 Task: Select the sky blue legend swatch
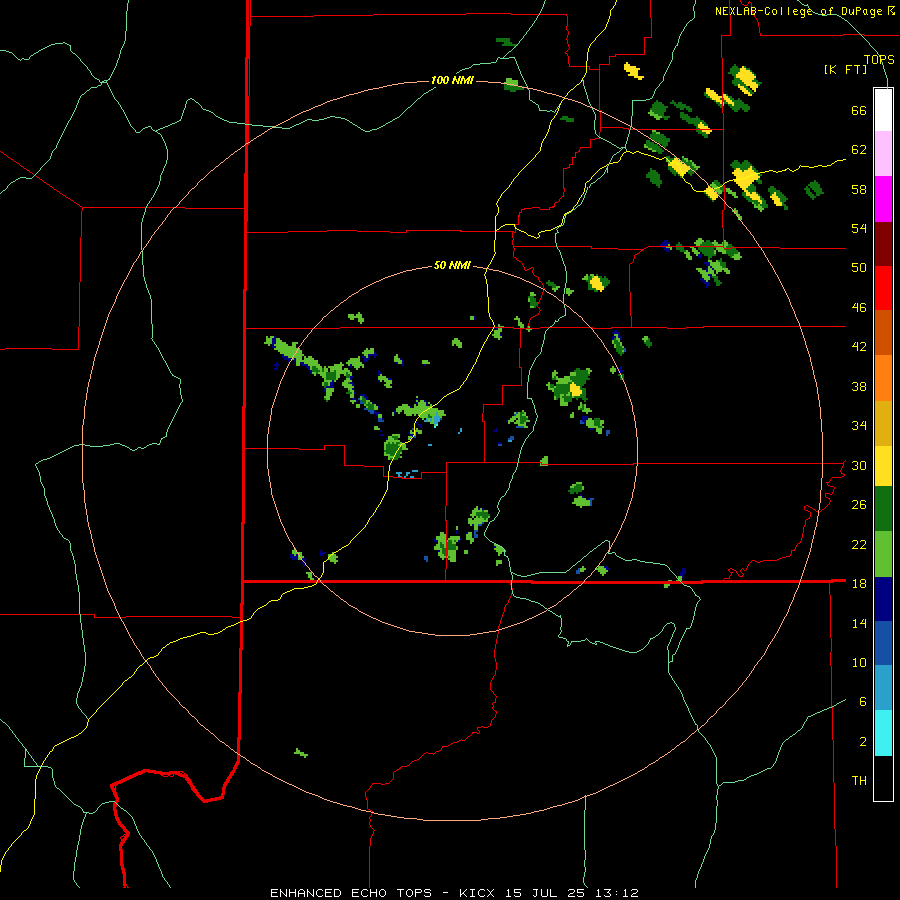pyautogui.click(x=883, y=688)
